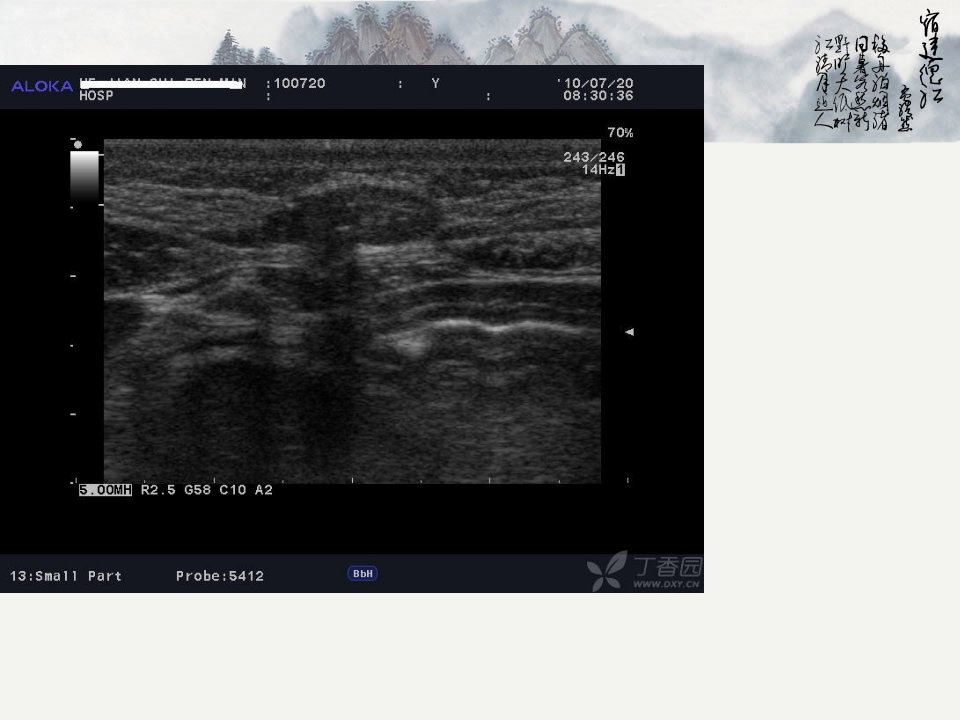Click the 70% power readout
The width and height of the screenshot is (960, 720).
[620, 132]
